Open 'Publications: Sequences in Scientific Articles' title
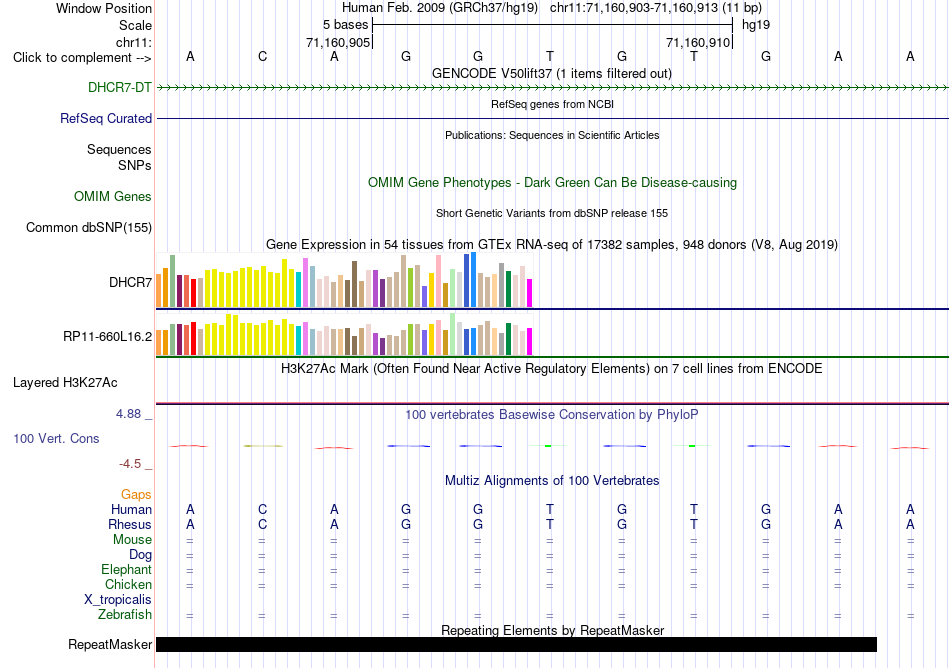The image size is (950, 668). click(552, 135)
